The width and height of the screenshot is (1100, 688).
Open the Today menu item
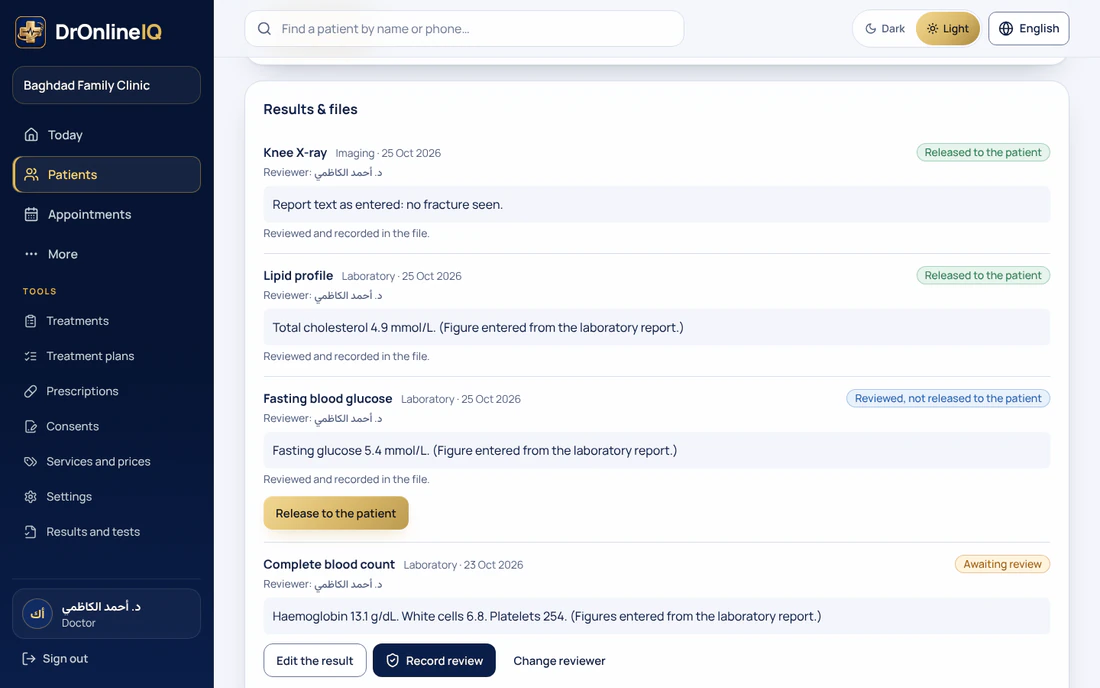(107, 135)
